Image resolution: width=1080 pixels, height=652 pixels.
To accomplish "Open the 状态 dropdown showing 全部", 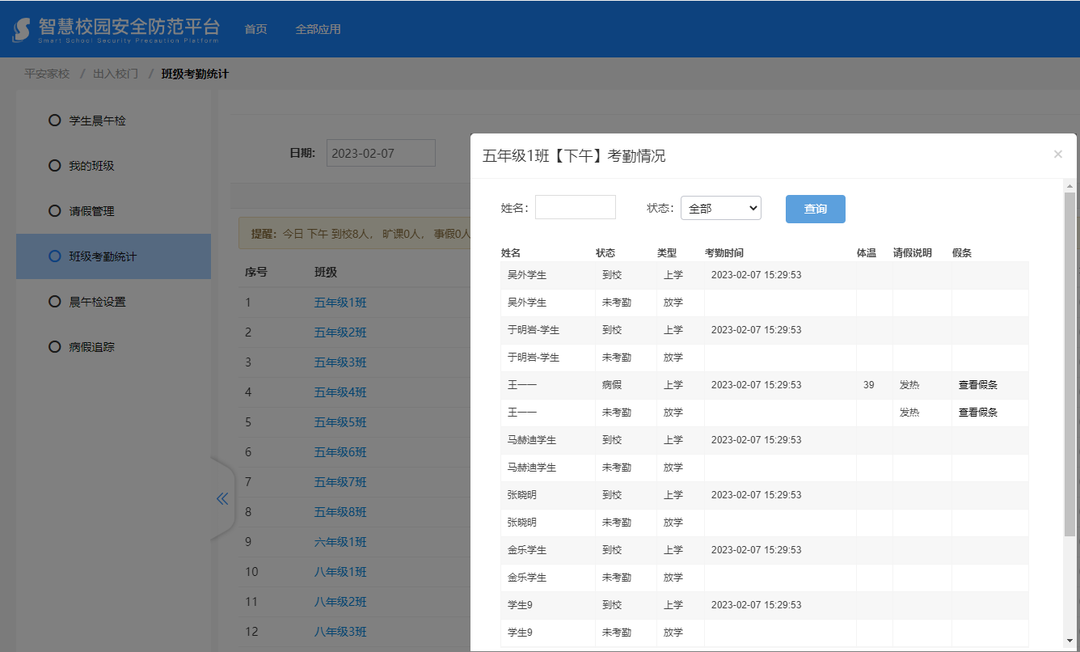I will pyautogui.click(x=720, y=208).
